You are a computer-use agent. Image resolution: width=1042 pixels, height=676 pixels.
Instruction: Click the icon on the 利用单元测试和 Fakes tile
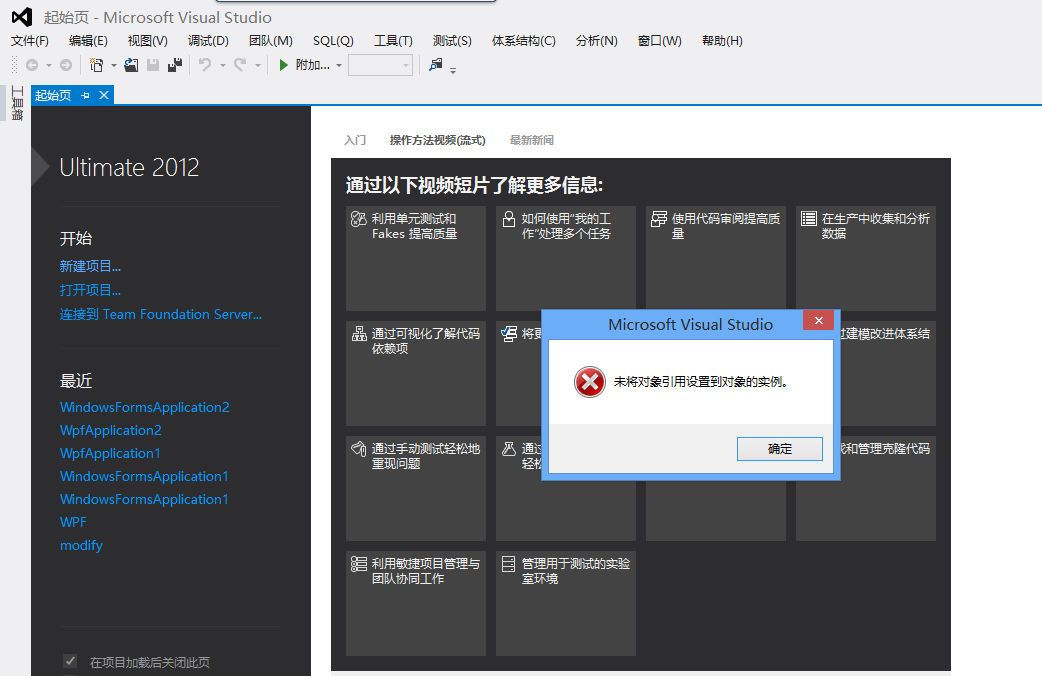358,219
